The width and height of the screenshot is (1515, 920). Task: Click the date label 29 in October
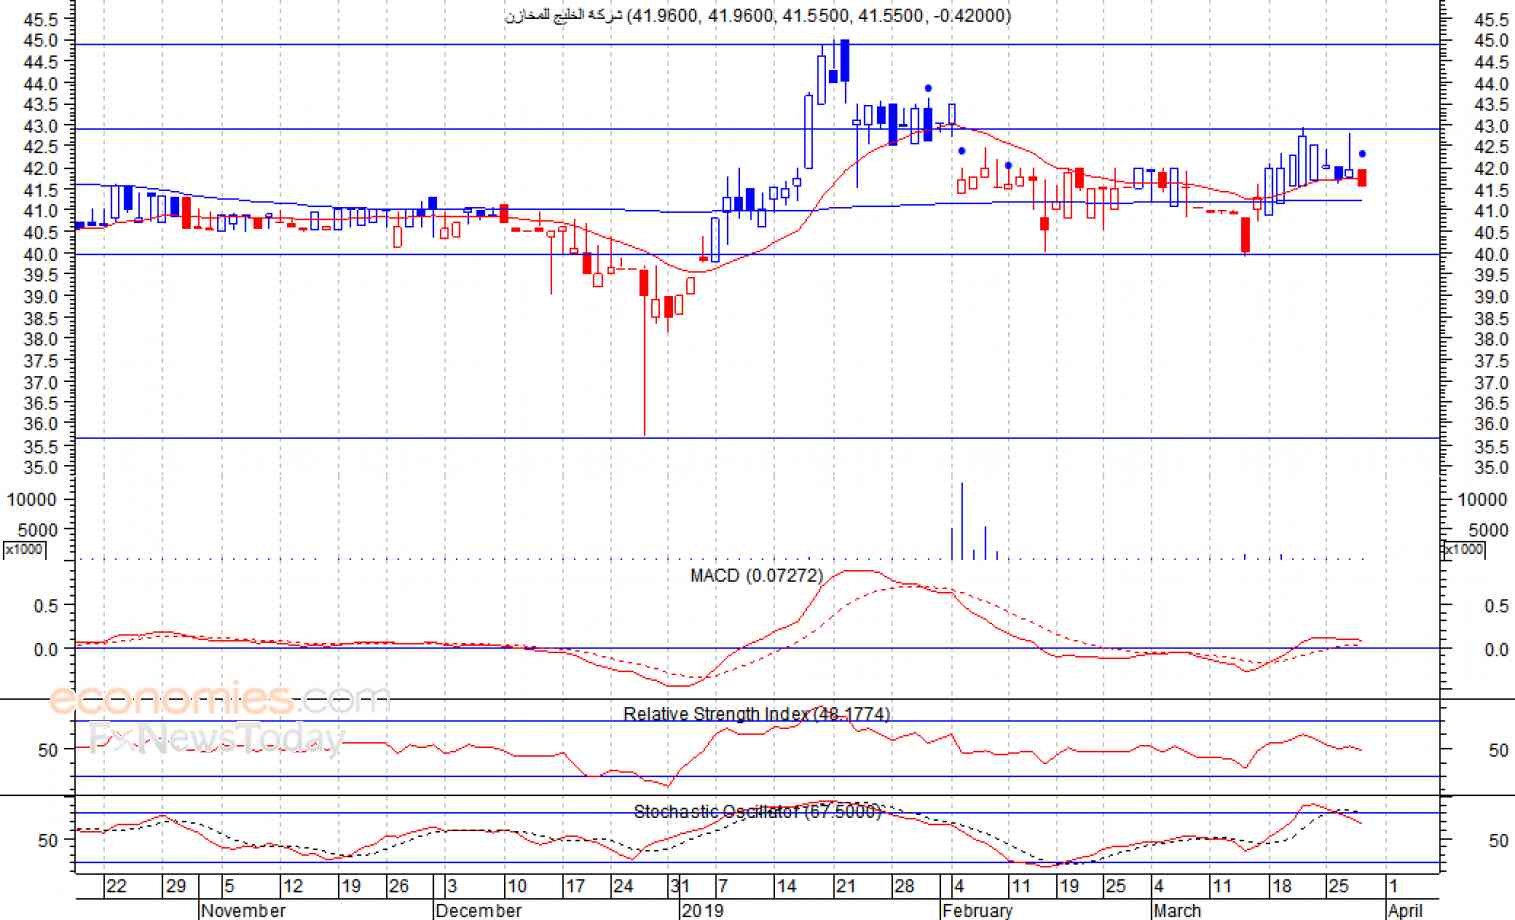tap(176, 886)
